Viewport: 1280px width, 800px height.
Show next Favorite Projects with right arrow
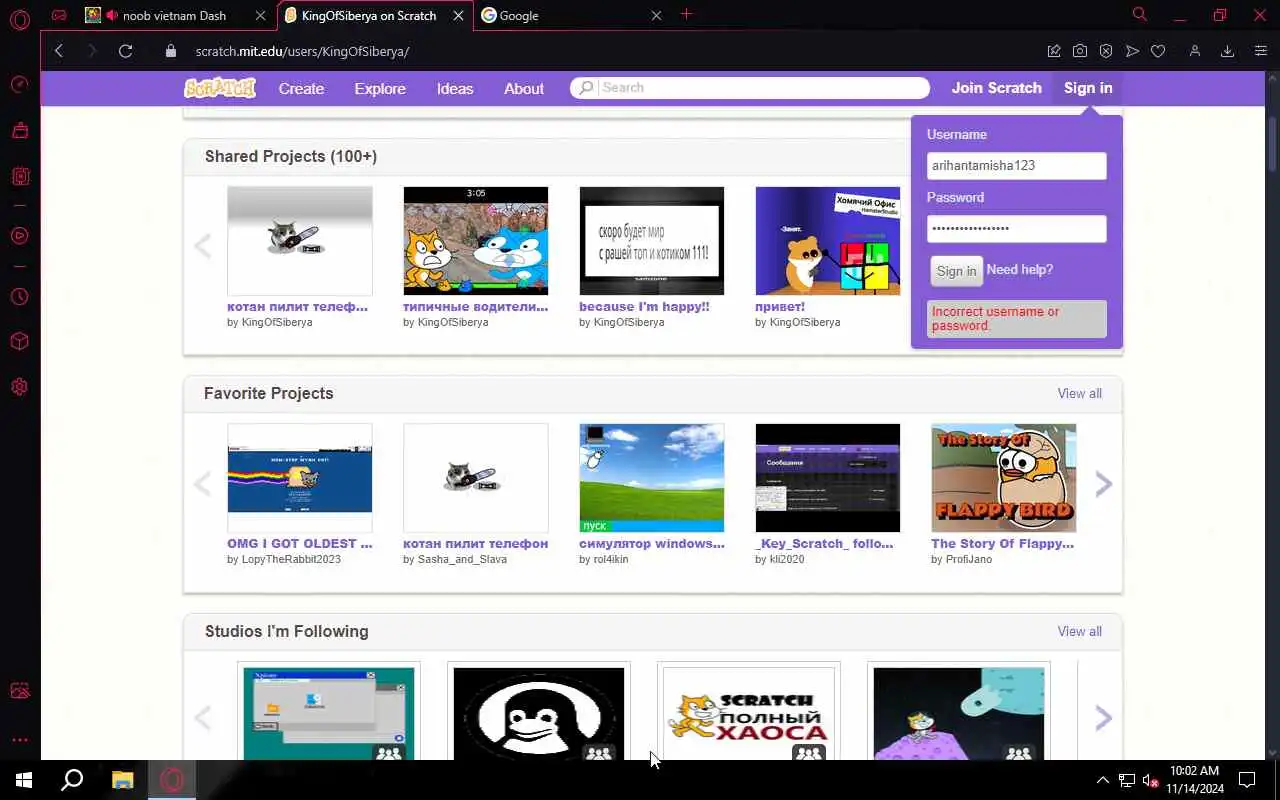point(1103,484)
